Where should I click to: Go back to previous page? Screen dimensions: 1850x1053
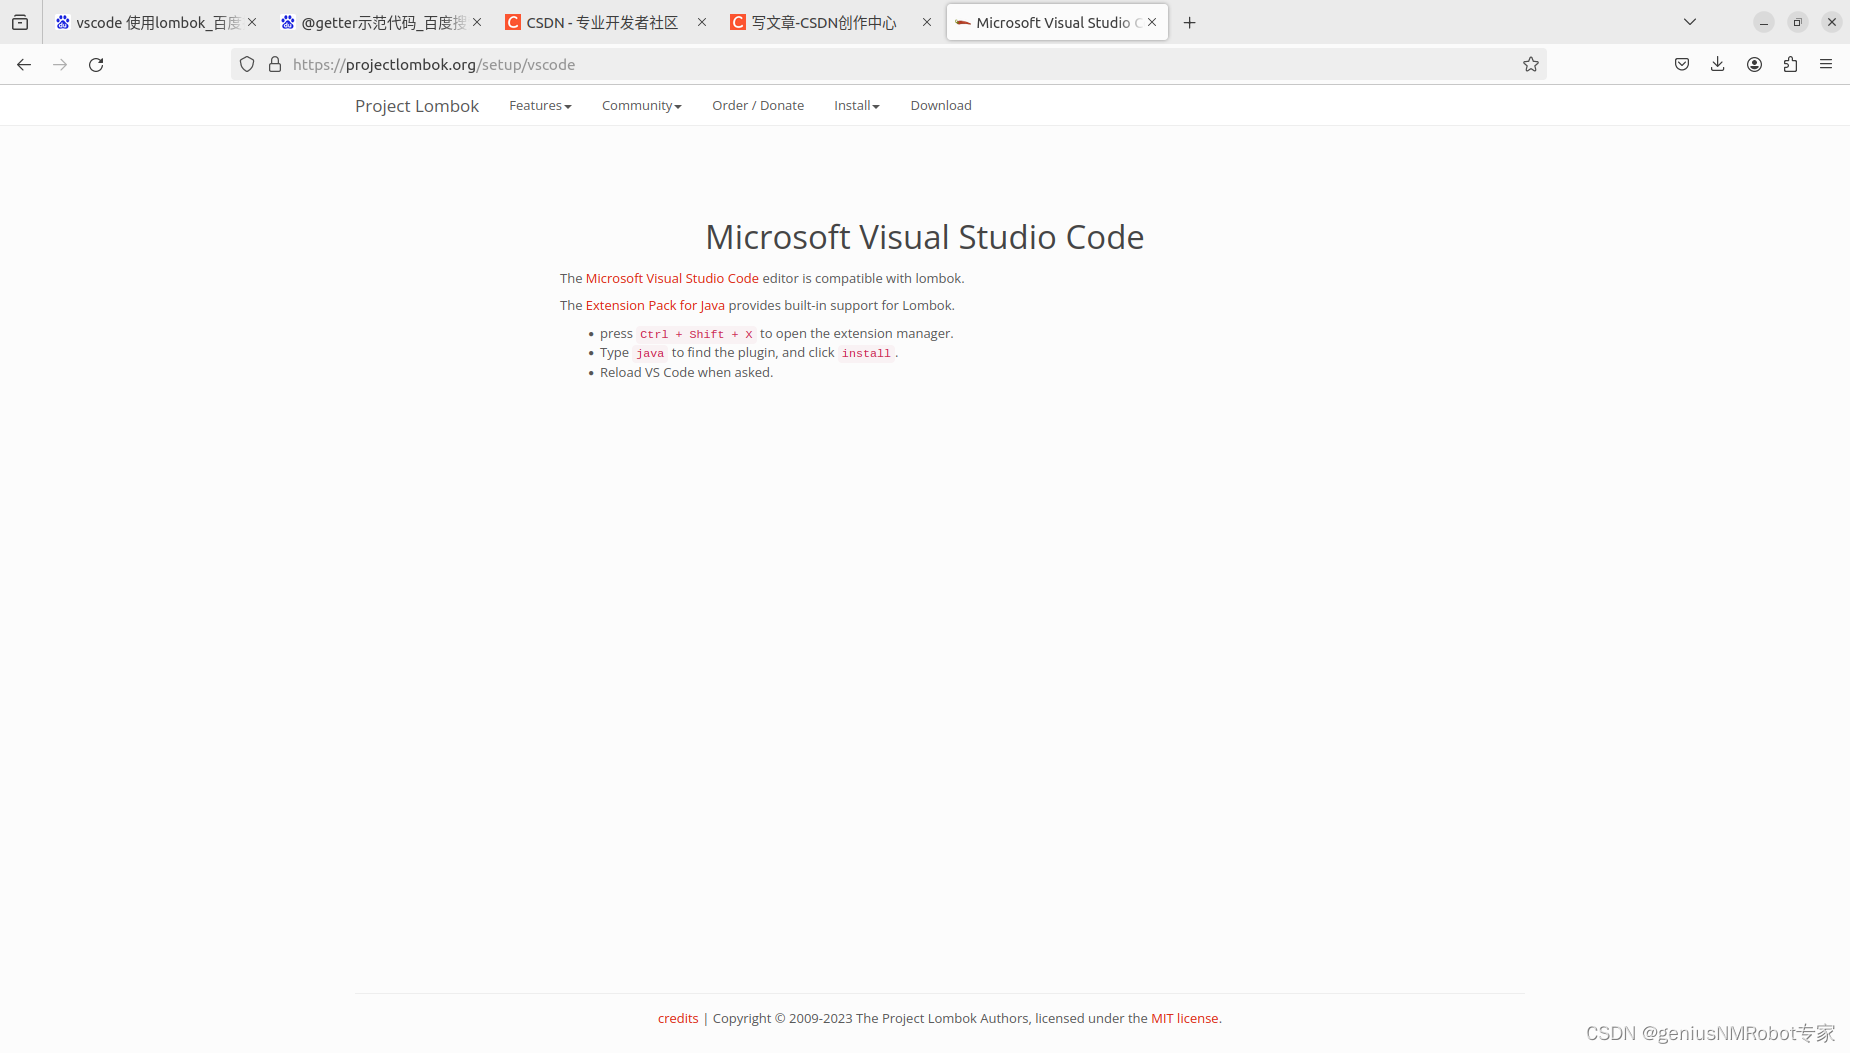pyautogui.click(x=24, y=64)
